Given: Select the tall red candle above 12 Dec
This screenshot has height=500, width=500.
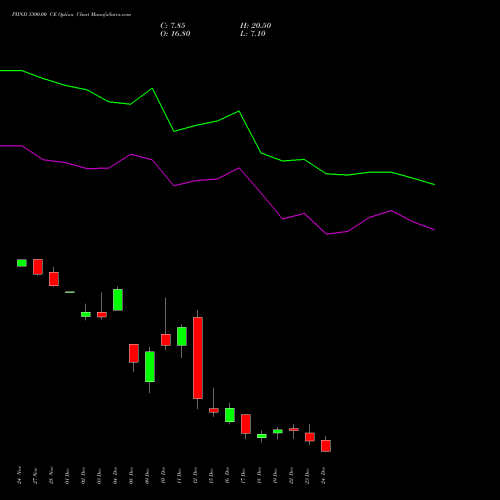Looking at the screenshot, I should 198,358.
